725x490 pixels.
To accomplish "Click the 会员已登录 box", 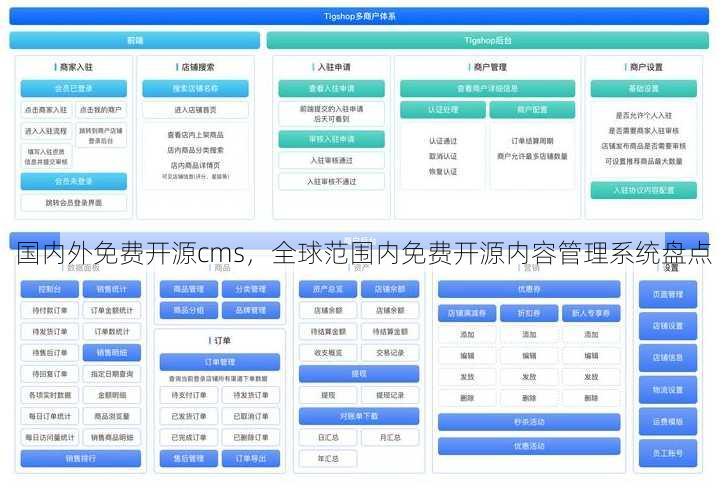I will coord(74,88).
